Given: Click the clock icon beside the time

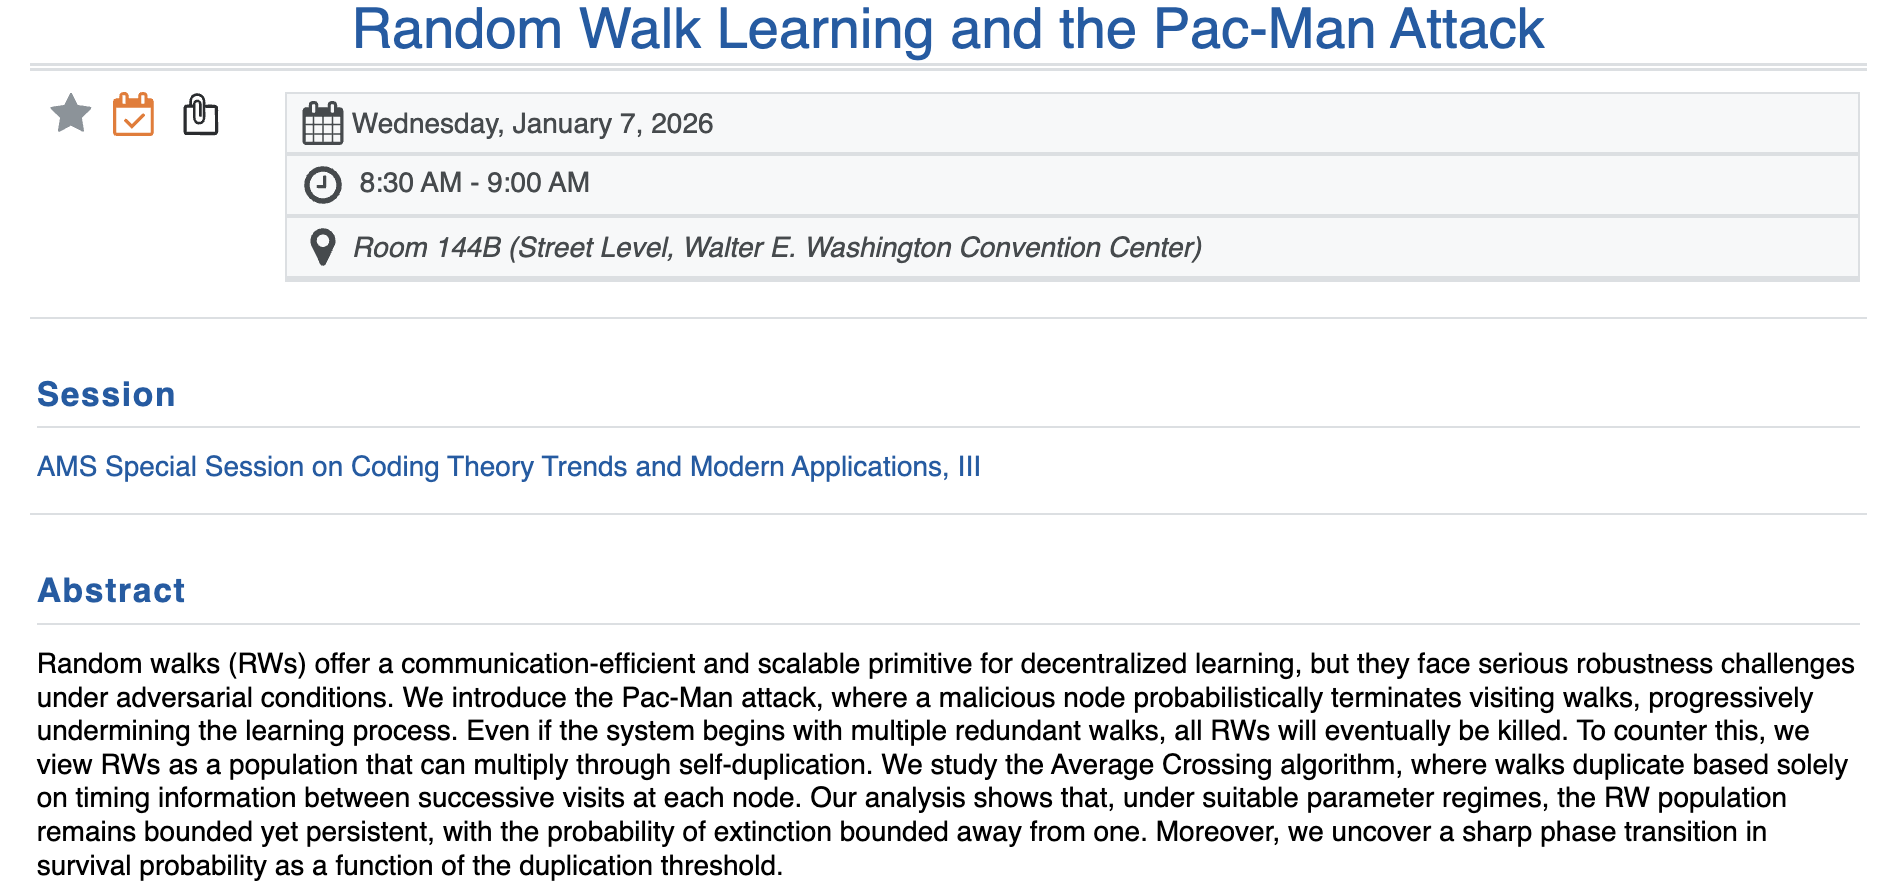Looking at the screenshot, I should pyautogui.click(x=322, y=185).
